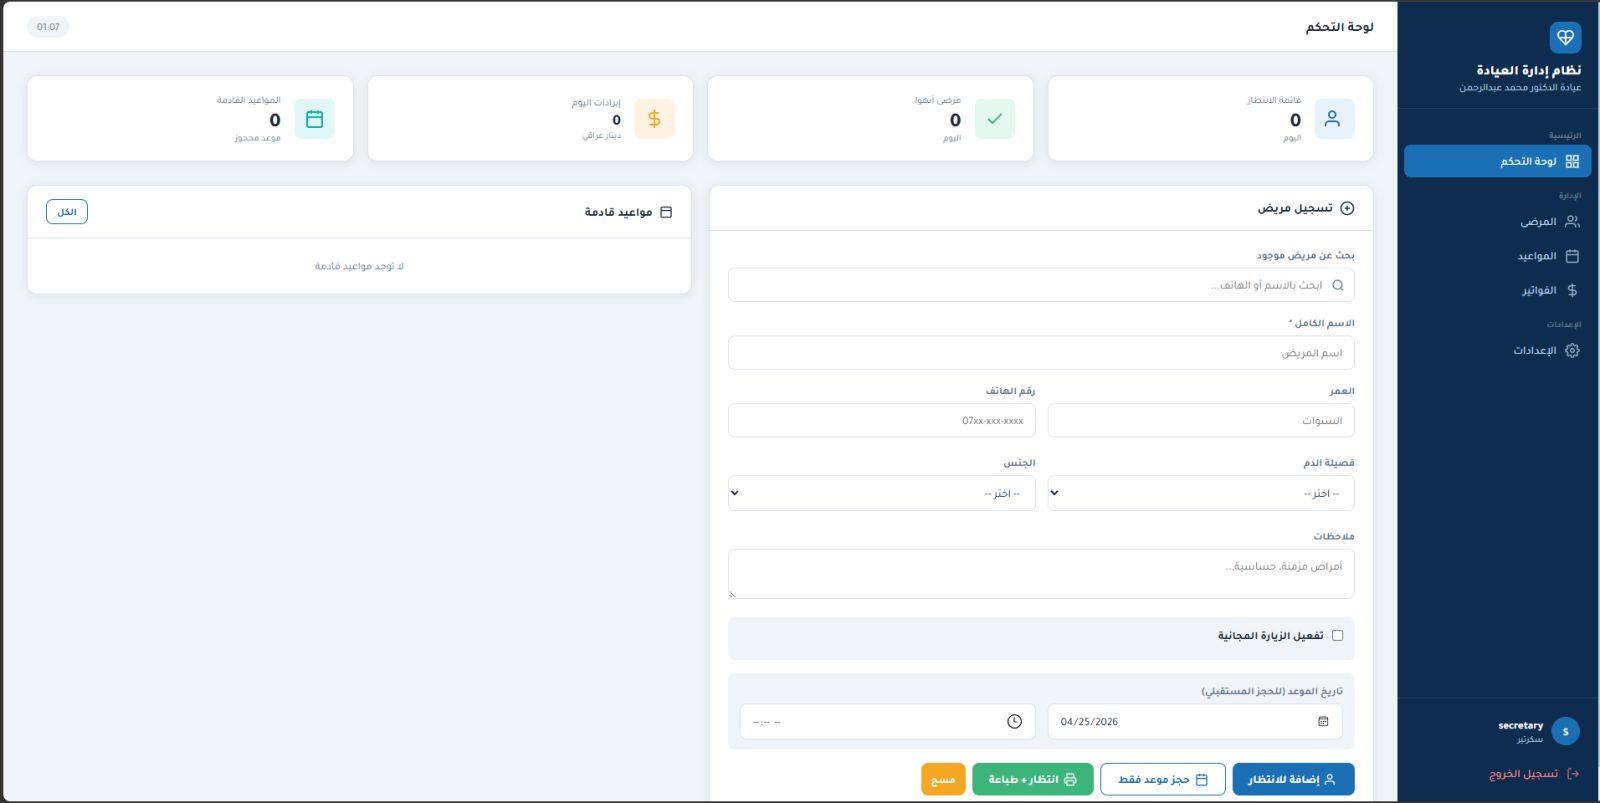Click the green checkmark finished patients icon
The width and height of the screenshot is (1600, 803).
click(x=994, y=119)
